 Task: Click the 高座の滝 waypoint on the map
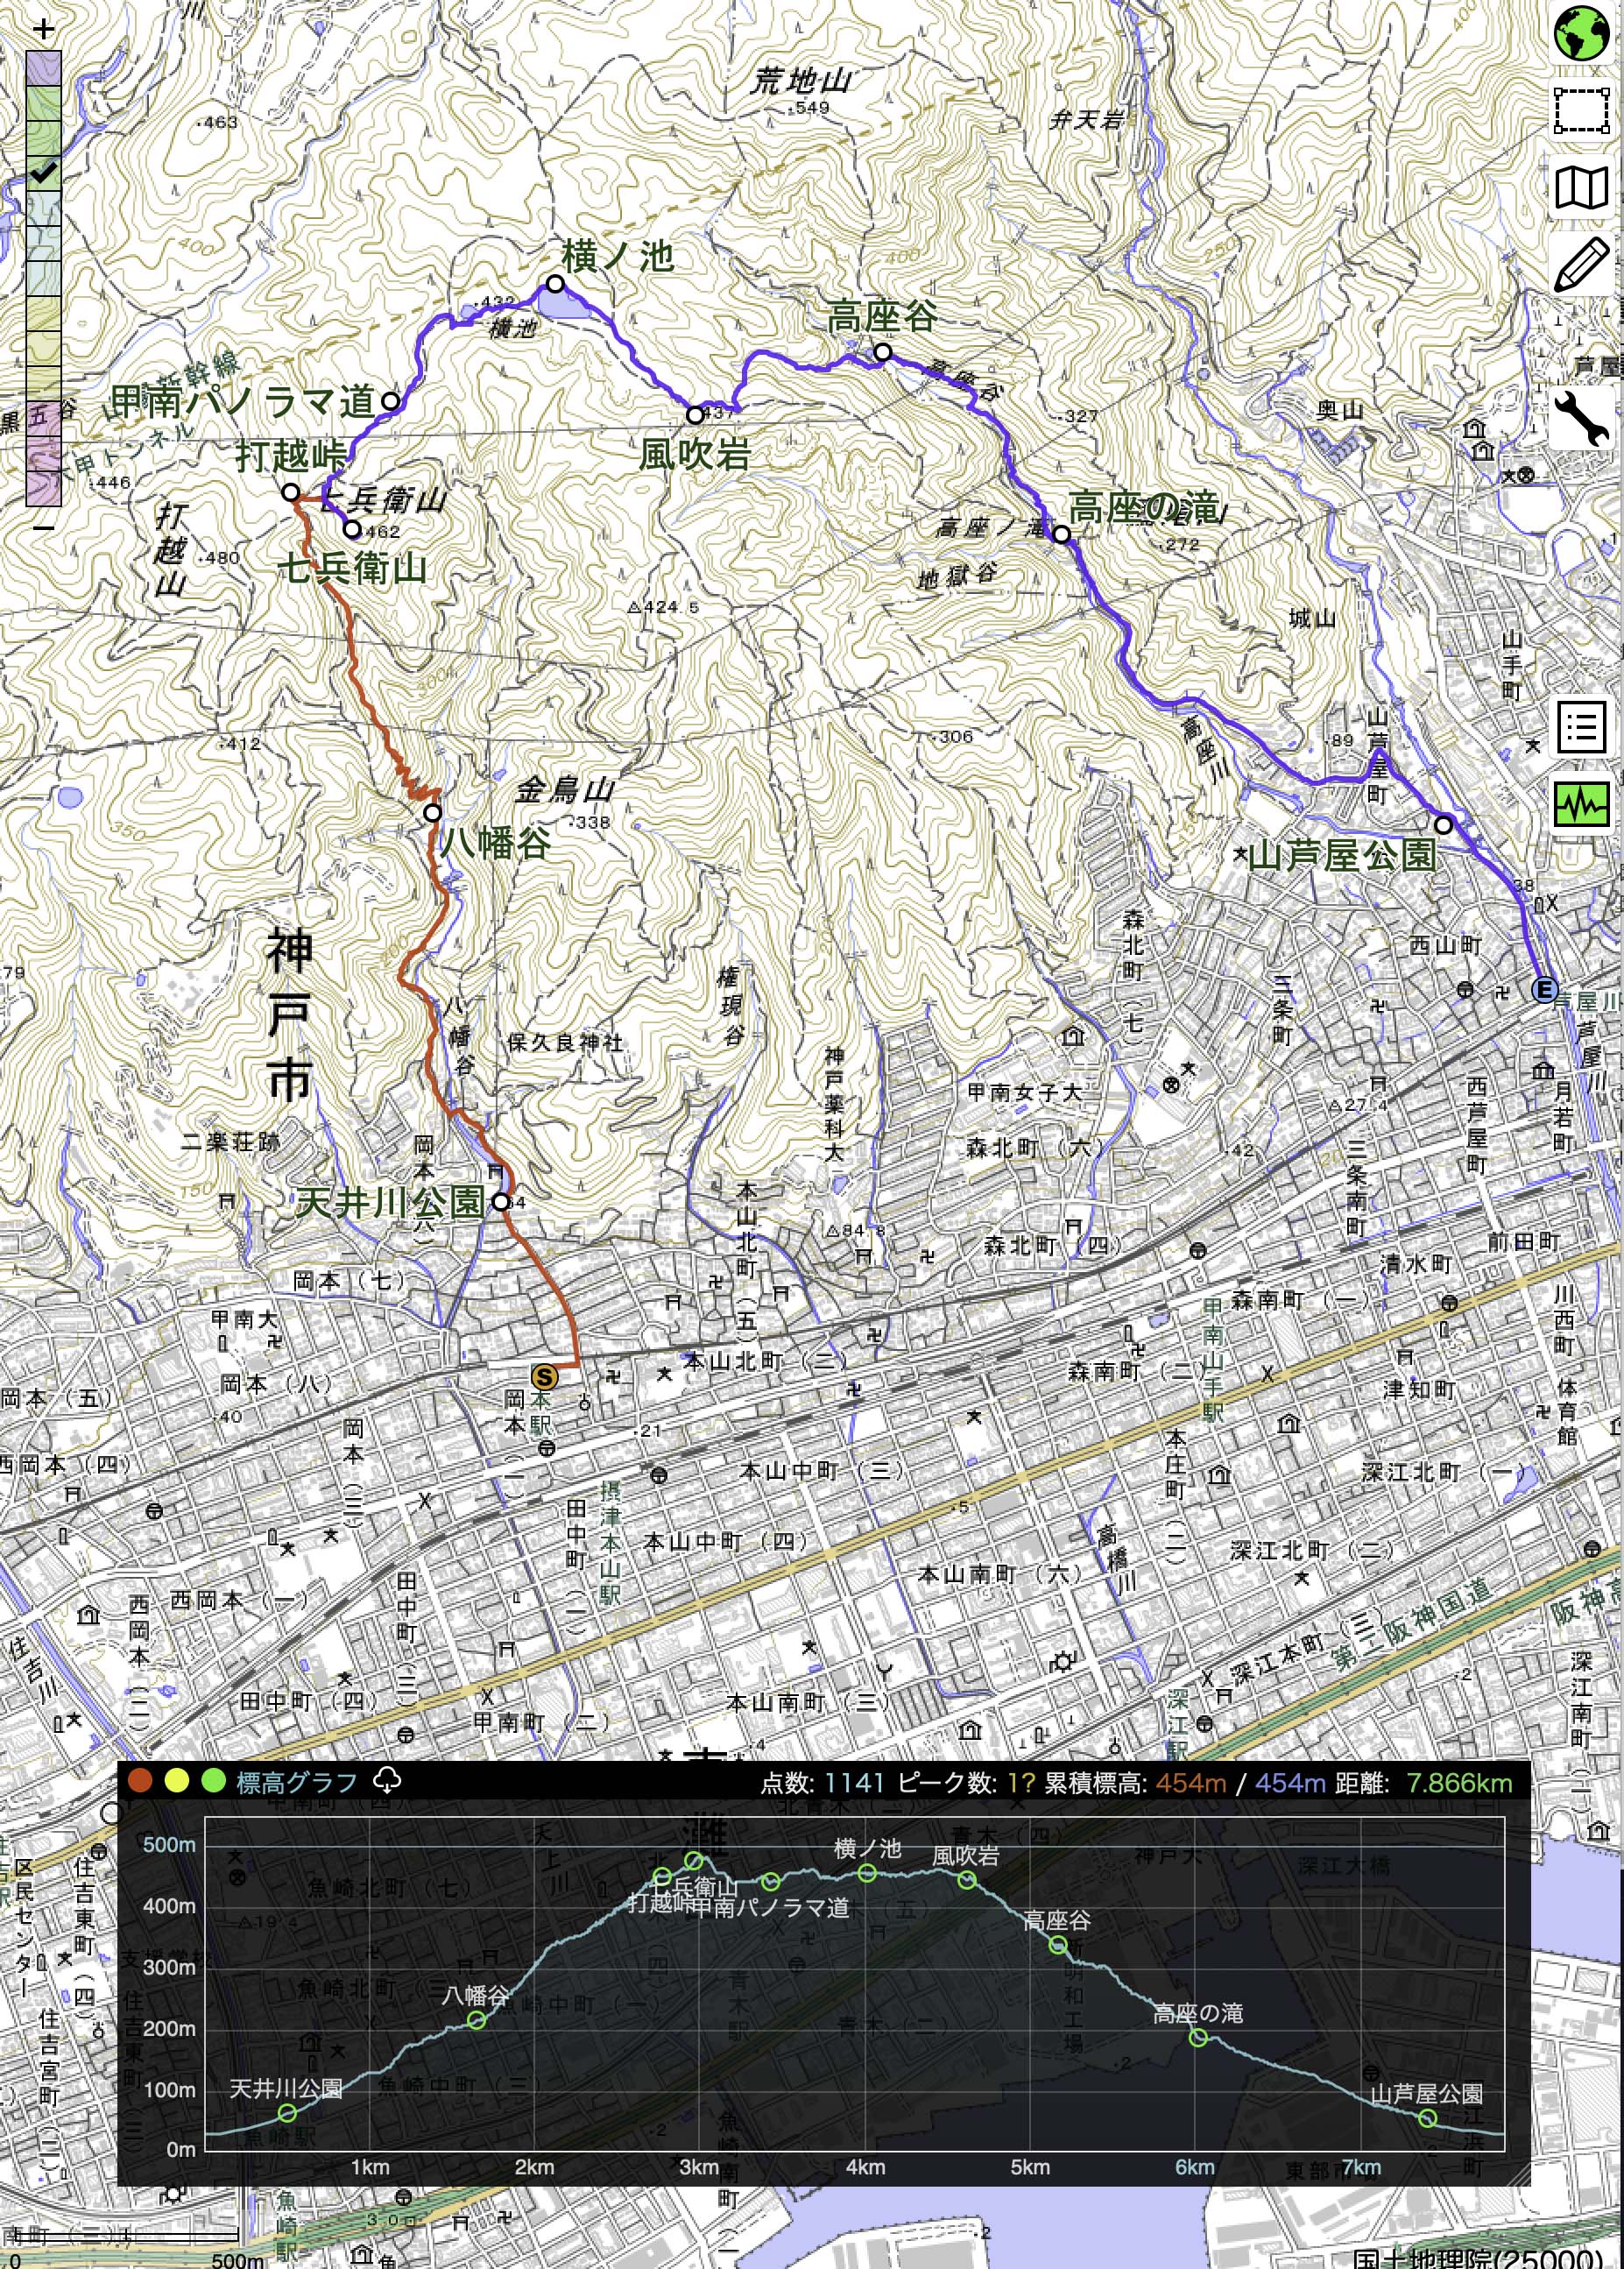click(1061, 535)
